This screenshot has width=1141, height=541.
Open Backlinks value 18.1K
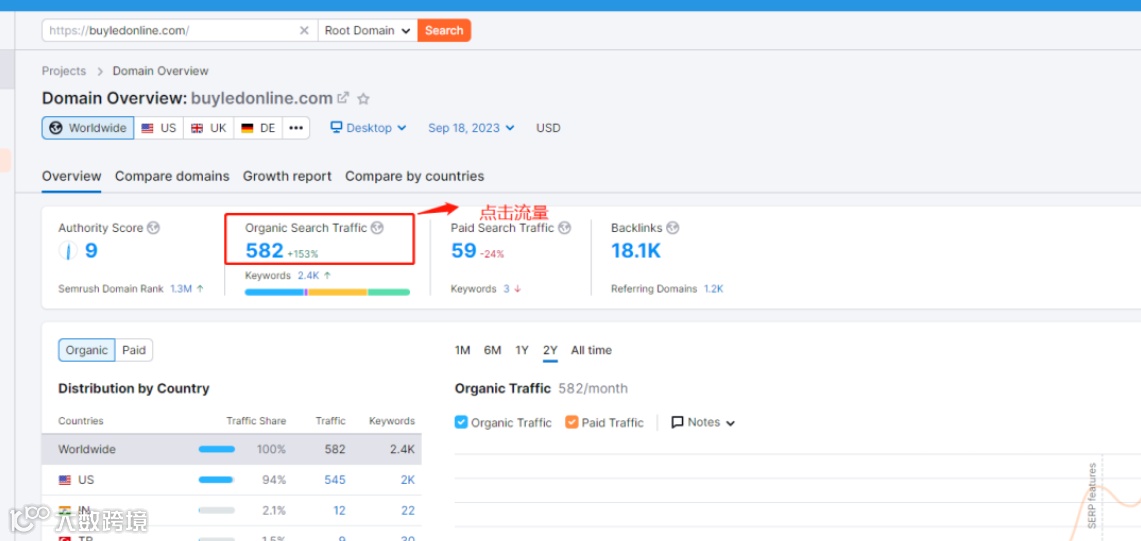click(636, 250)
